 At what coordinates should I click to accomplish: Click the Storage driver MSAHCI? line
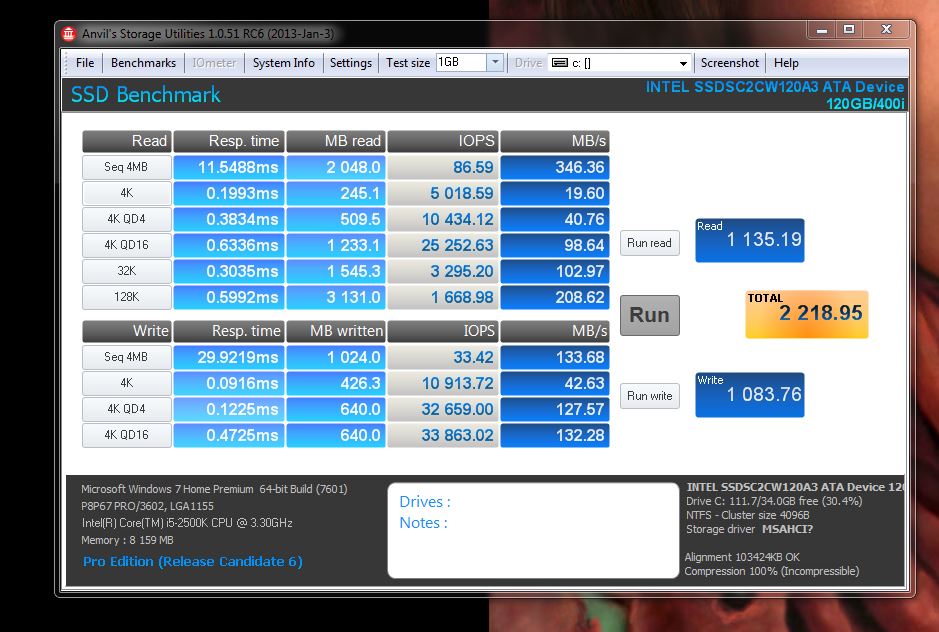[749, 529]
